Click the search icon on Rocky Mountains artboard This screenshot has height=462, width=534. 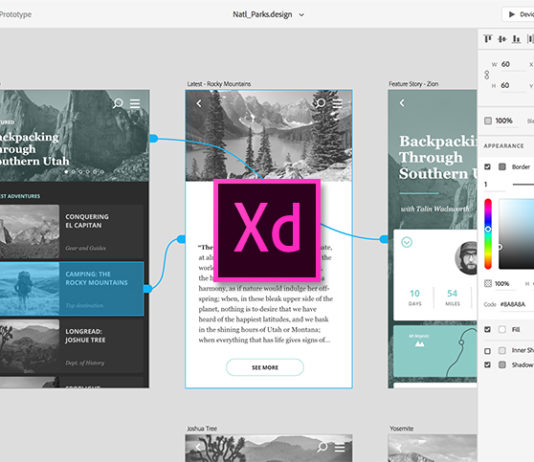coord(319,103)
